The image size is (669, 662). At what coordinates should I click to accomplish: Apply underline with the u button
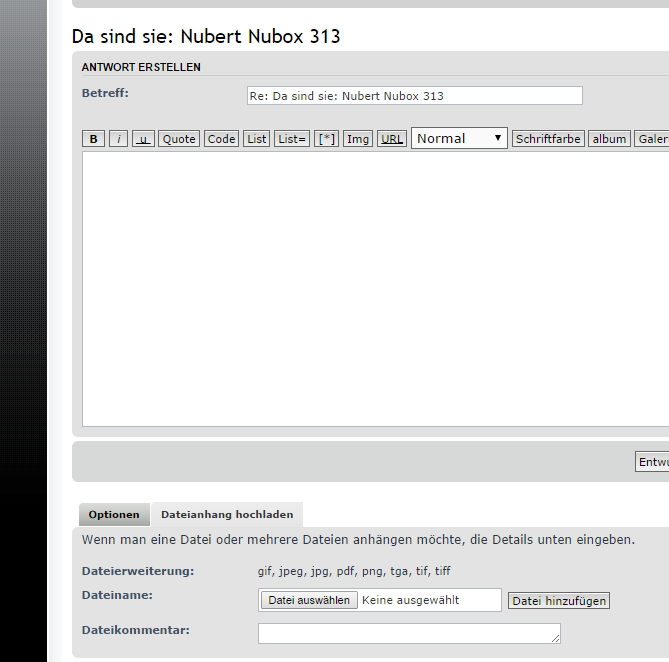[143, 139]
